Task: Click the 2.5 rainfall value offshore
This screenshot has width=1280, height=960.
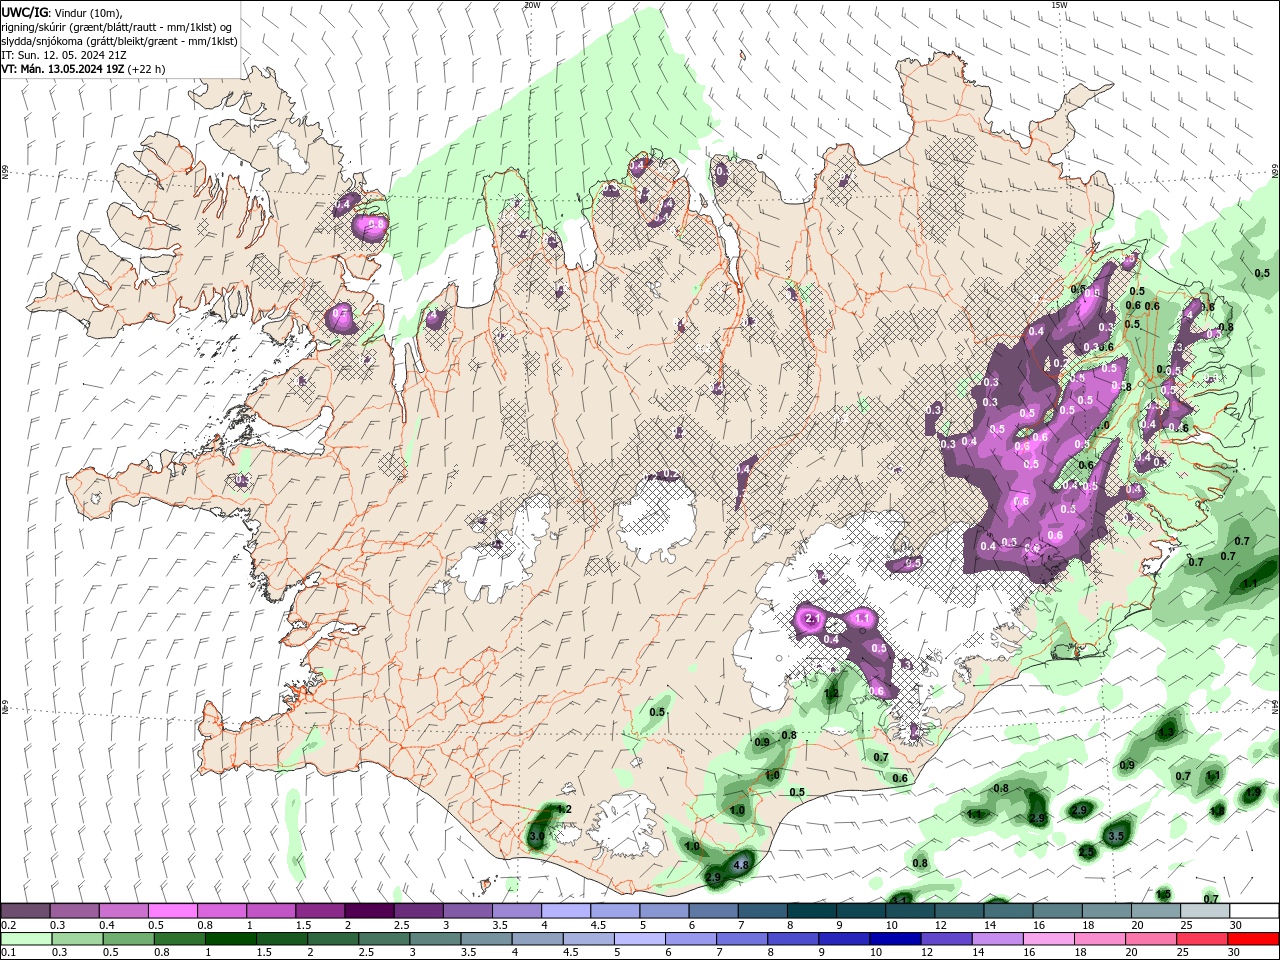Action: point(1087,852)
